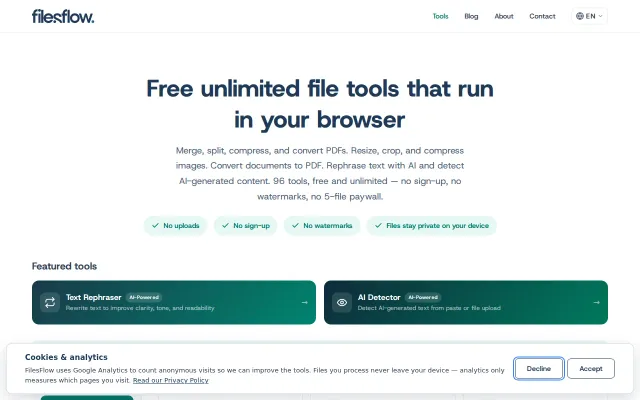Open the Text Rephraser featured tool
This screenshot has width=640, height=400.
[174, 302]
